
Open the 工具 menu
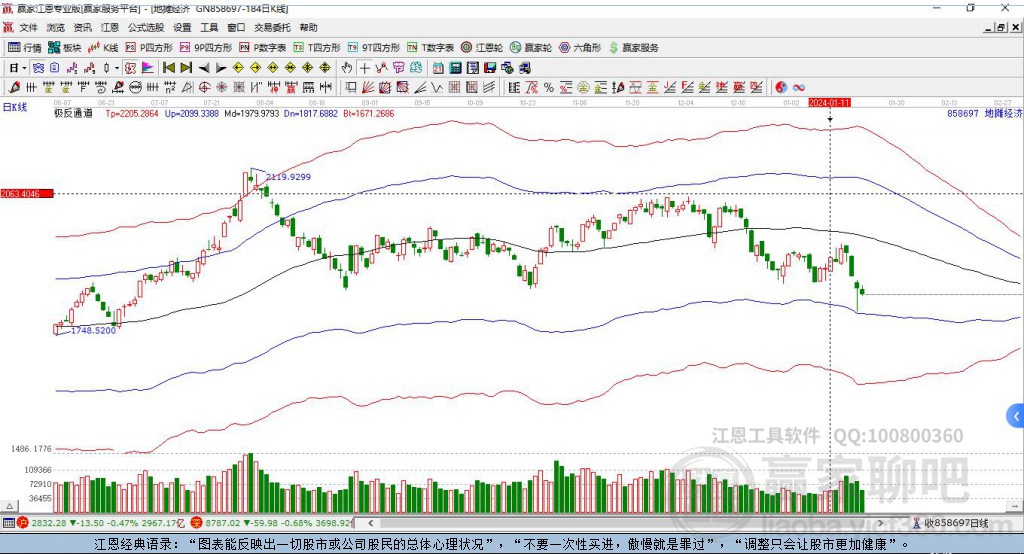(209, 27)
